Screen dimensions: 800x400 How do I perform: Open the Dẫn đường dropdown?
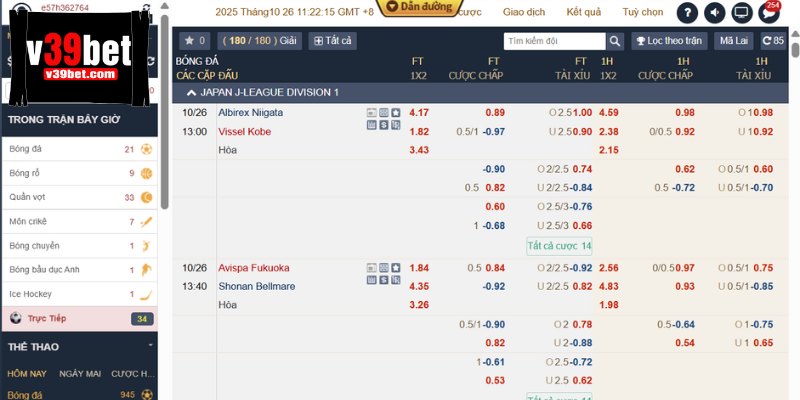click(x=420, y=7)
